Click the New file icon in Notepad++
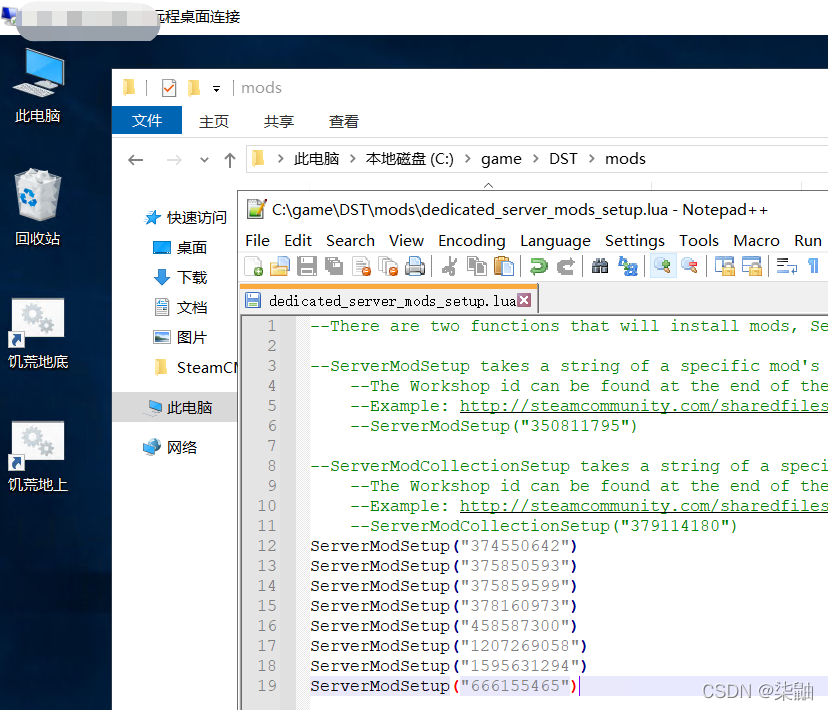The width and height of the screenshot is (828, 710). tap(254, 267)
